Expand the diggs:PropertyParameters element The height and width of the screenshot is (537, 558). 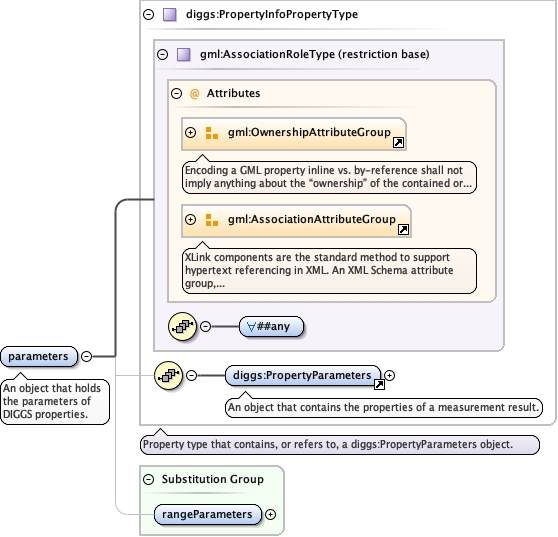point(390,375)
